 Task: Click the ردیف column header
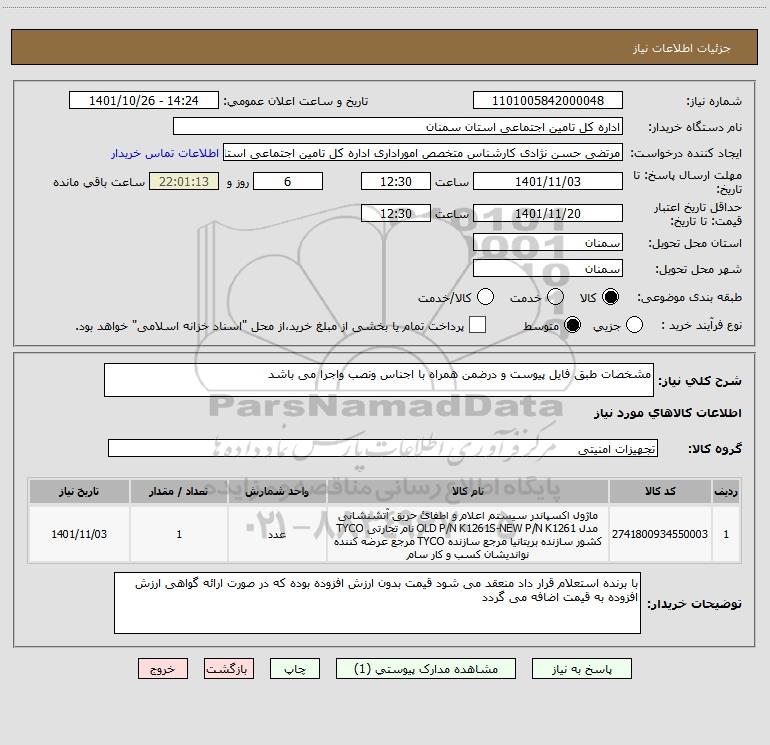pyautogui.click(x=726, y=491)
